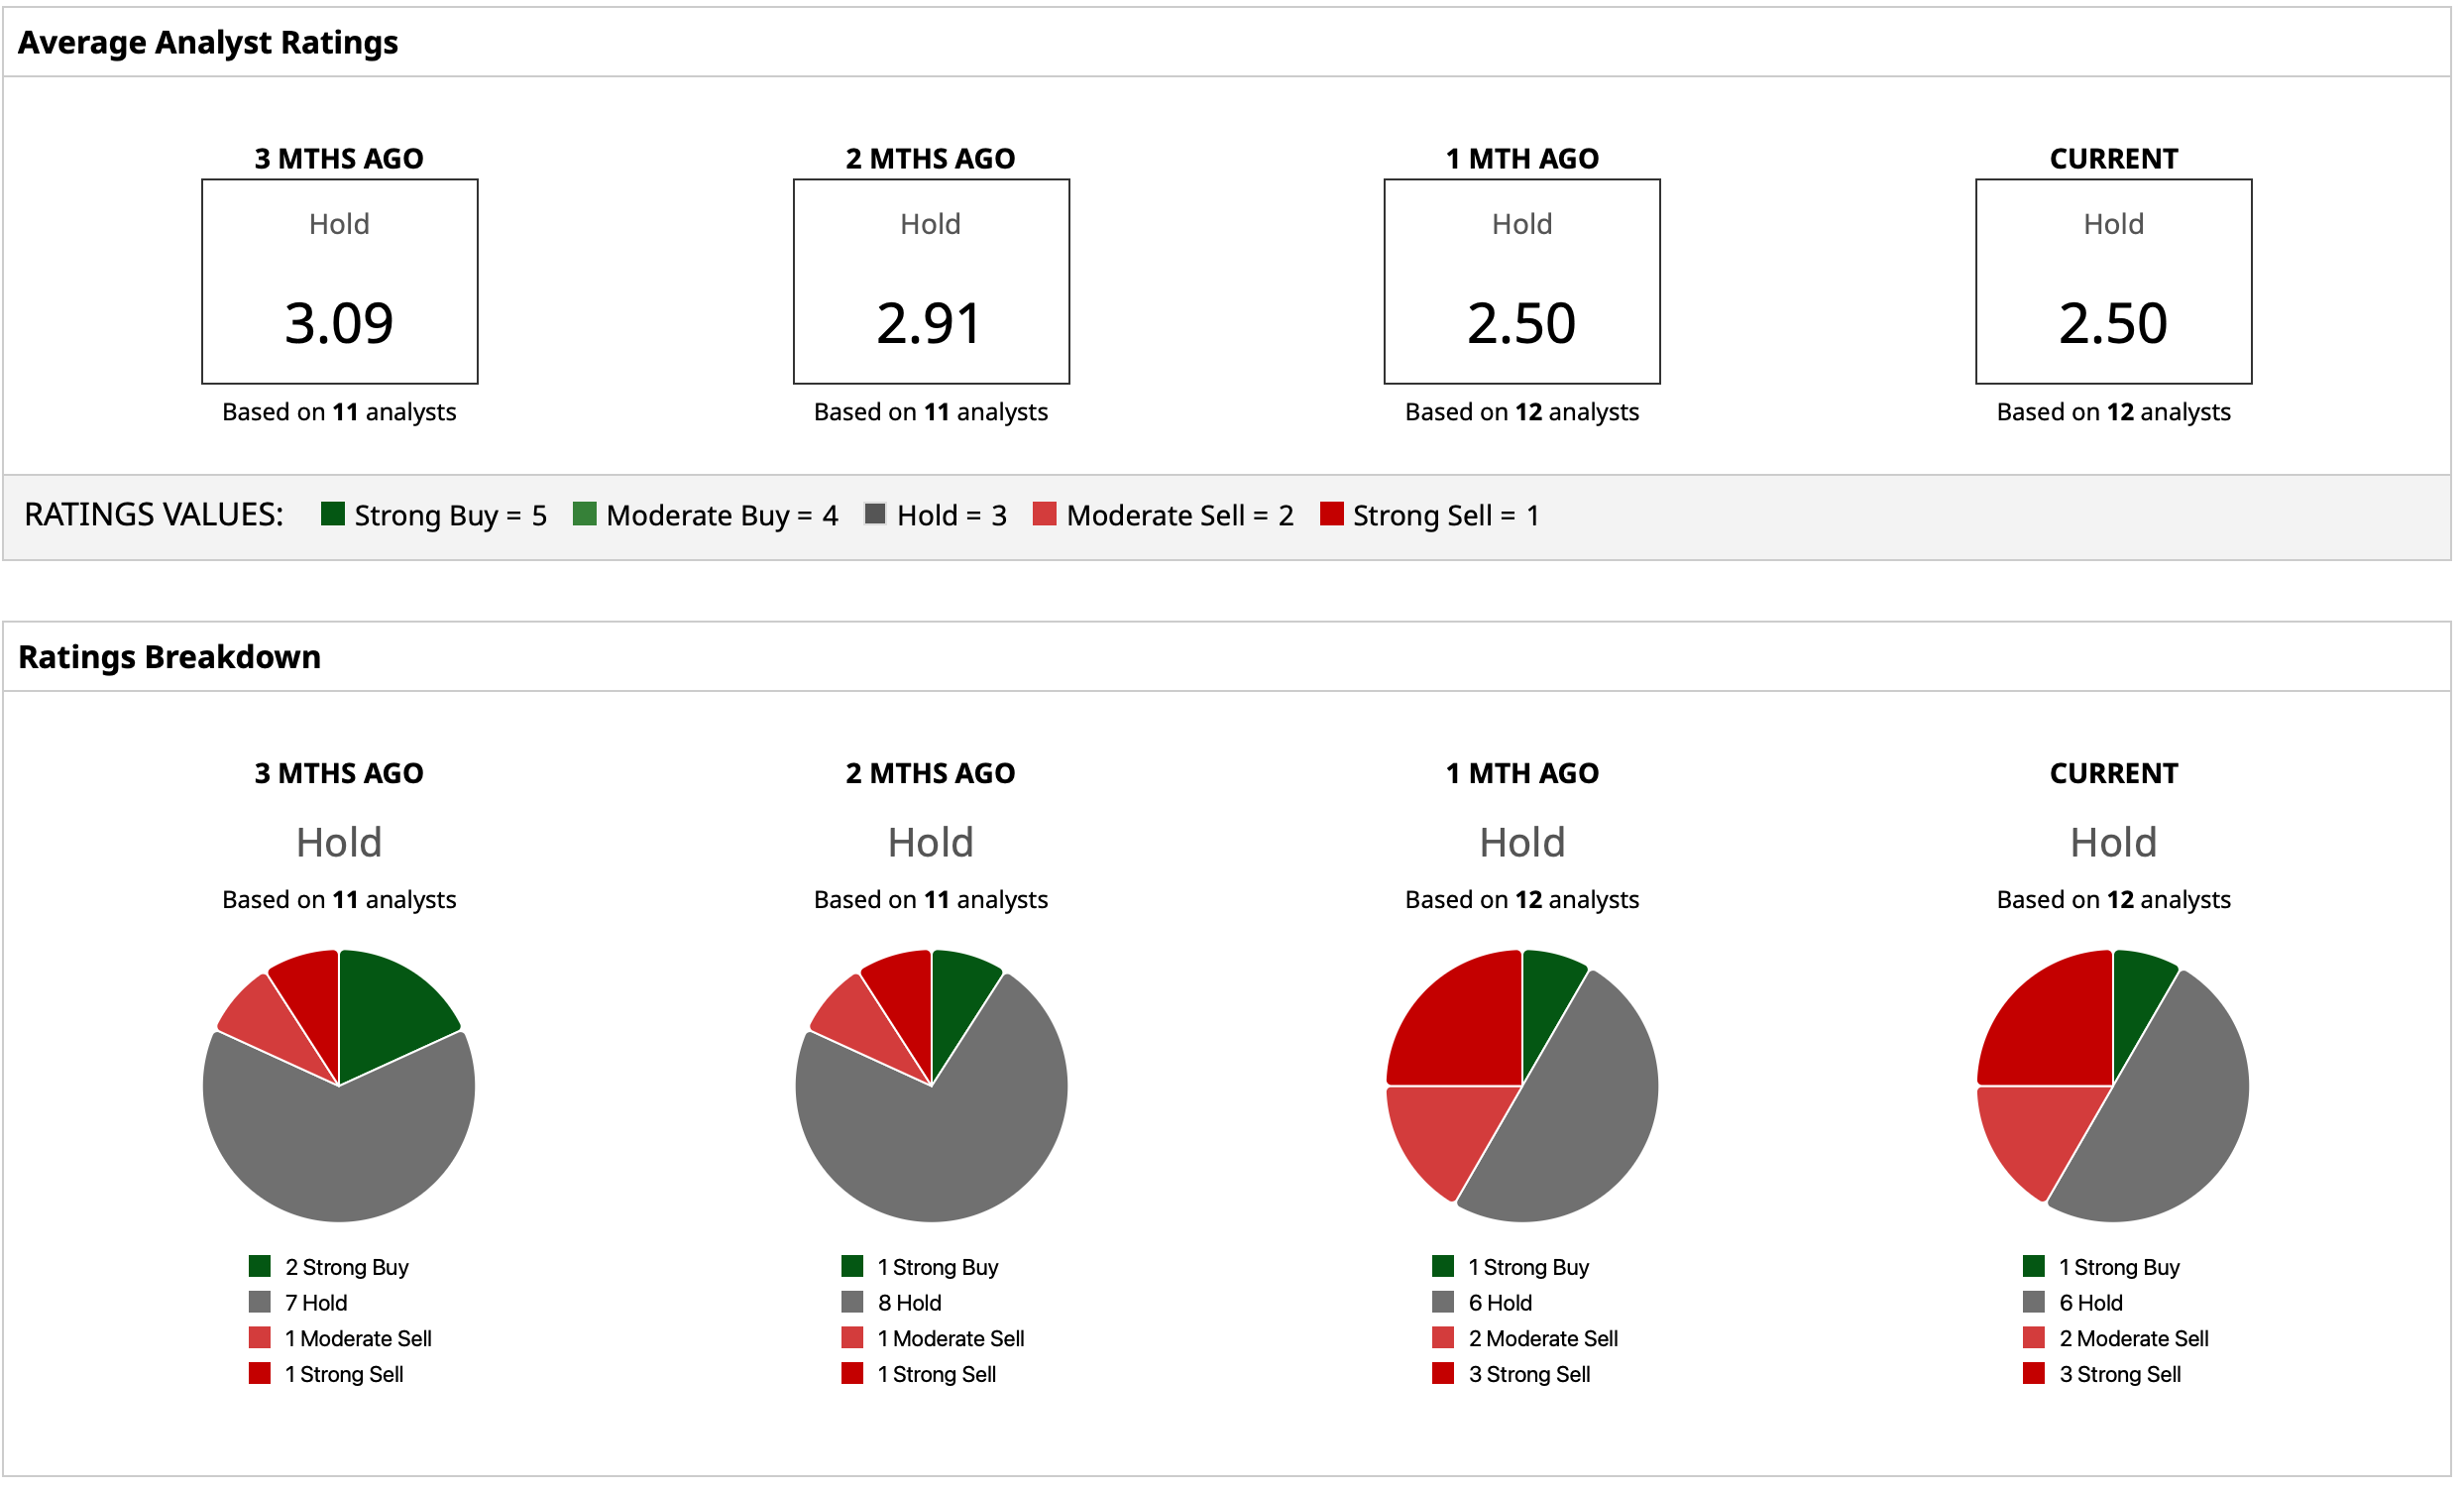Click the Average Analyst Ratings heading
Viewport: 2464px width, 1491px height.
click(x=208, y=43)
